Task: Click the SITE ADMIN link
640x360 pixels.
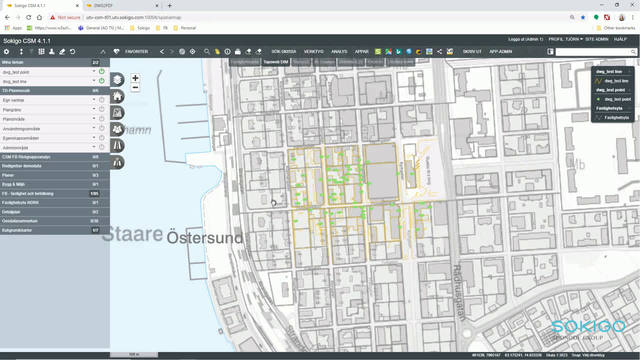Action: [597, 39]
